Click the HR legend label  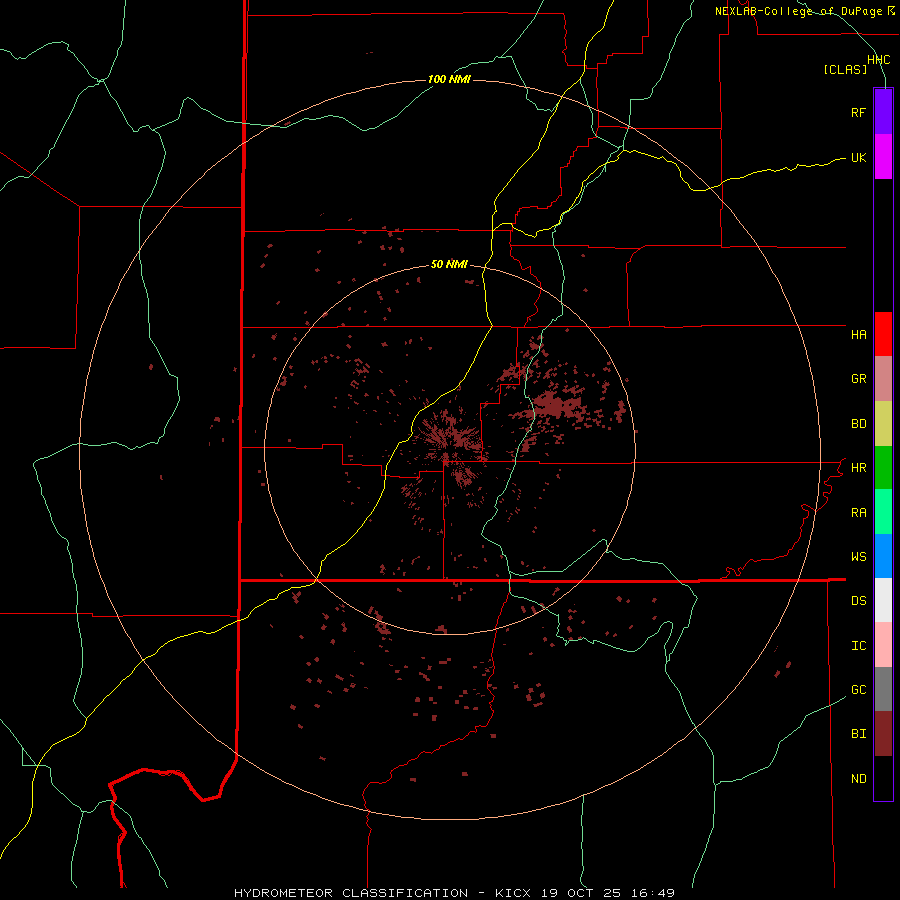pos(858,468)
